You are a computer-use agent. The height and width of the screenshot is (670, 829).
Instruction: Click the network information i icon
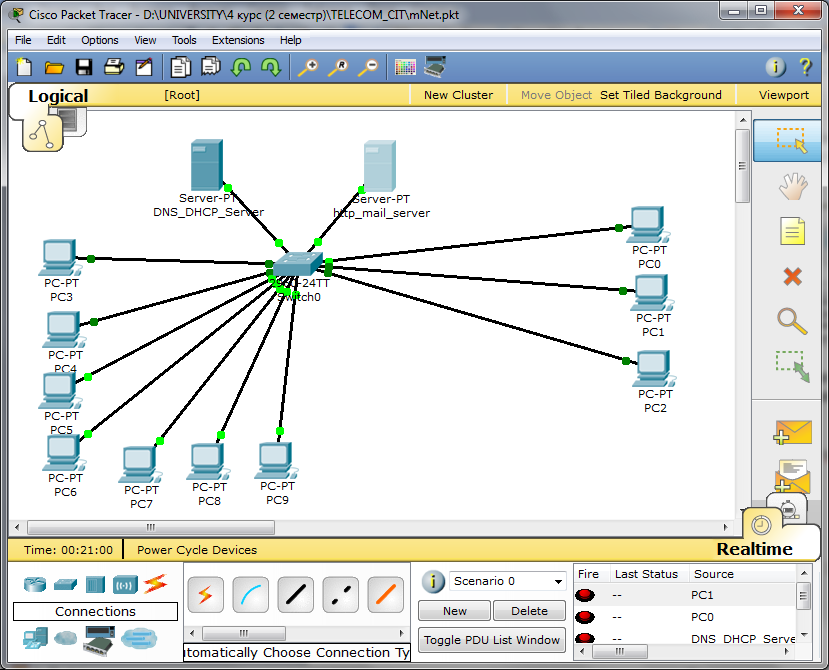(776, 67)
